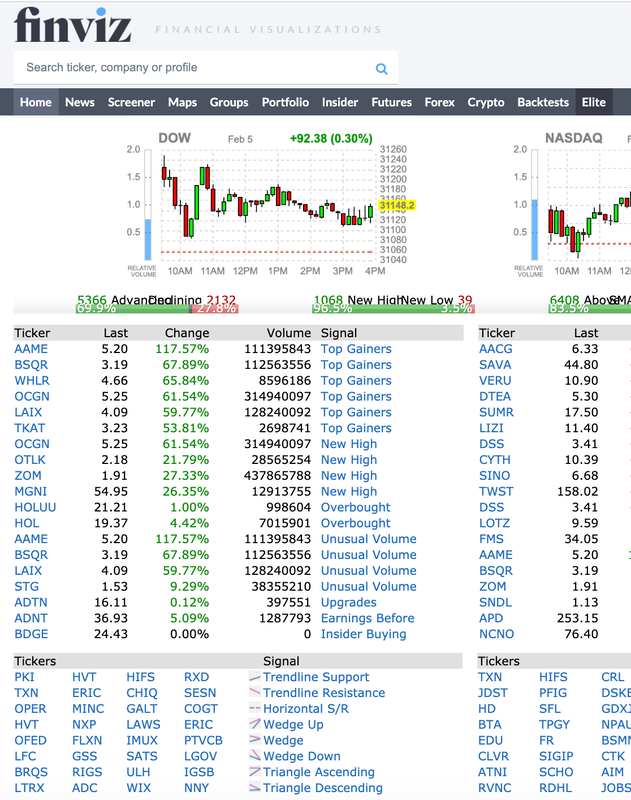Image resolution: width=631 pixels, height=800 pixels.
Task: Open the Crypto navigation tab
Action: click(x=486, y=102)
